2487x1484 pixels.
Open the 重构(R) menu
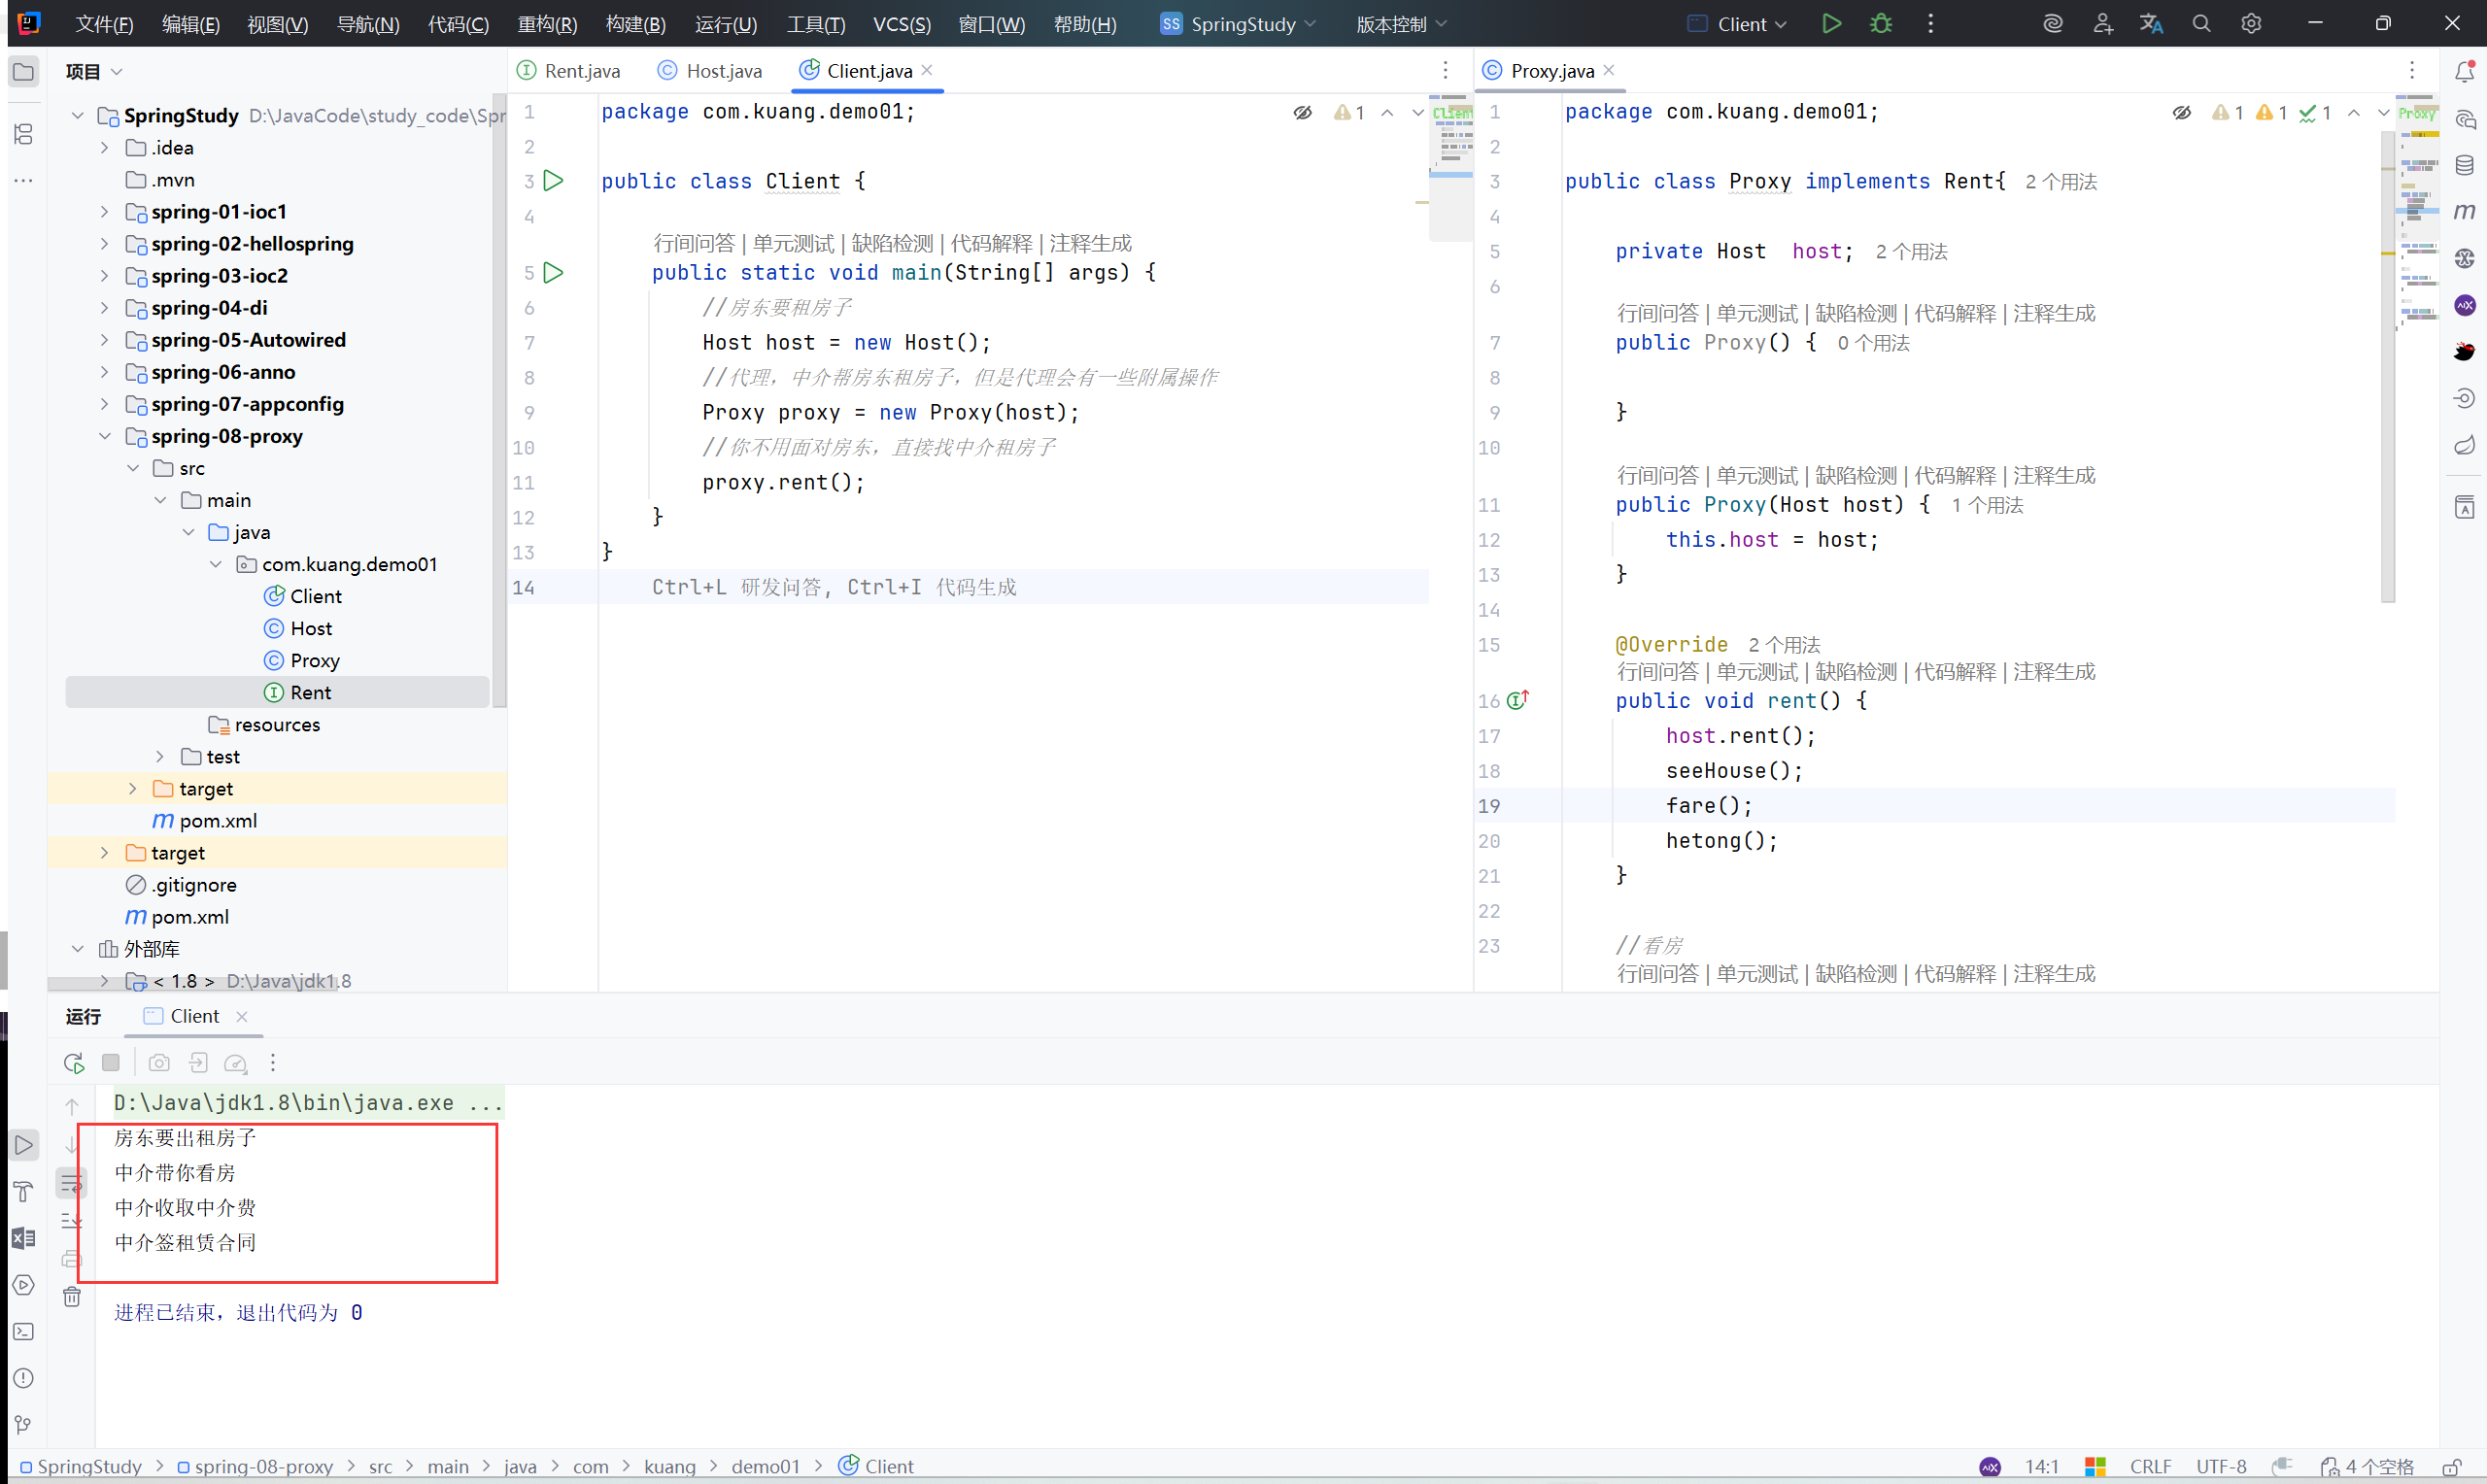pyautogui.click(x=547, y=24)
